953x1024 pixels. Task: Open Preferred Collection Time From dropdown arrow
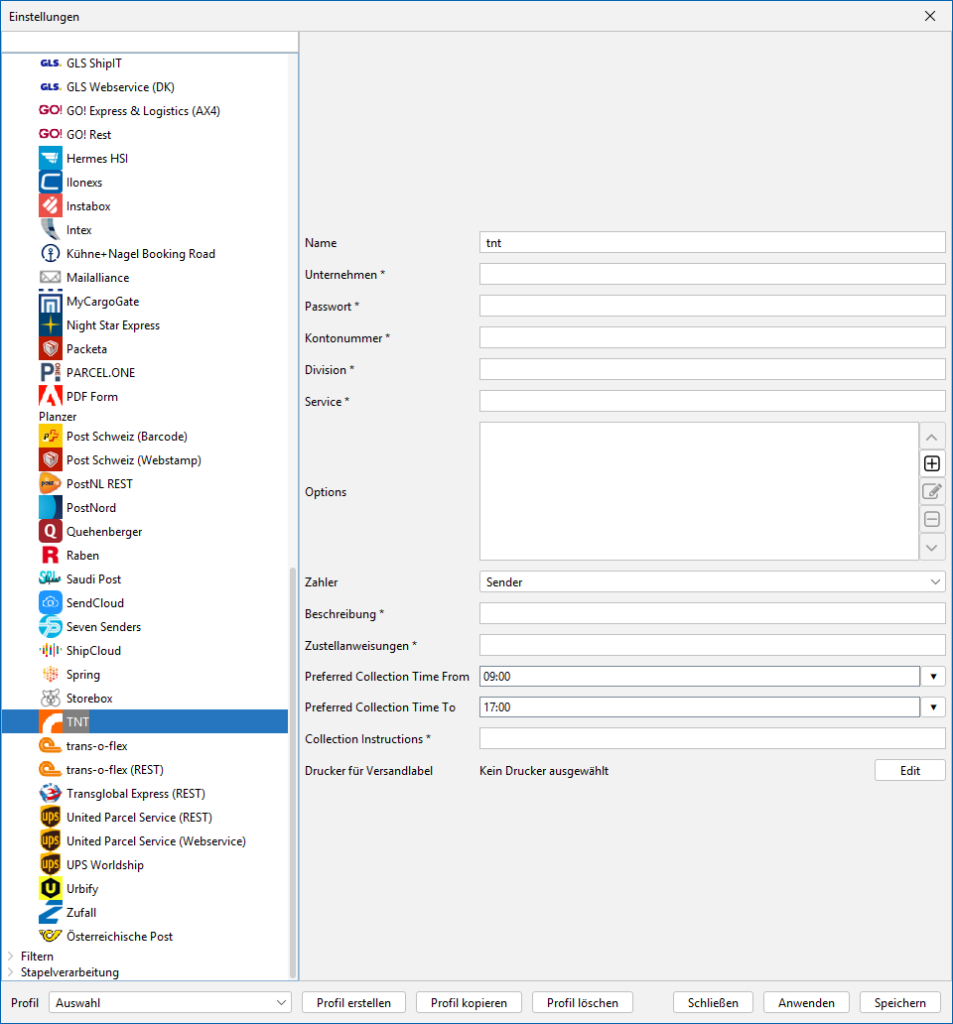pos(933,677)
